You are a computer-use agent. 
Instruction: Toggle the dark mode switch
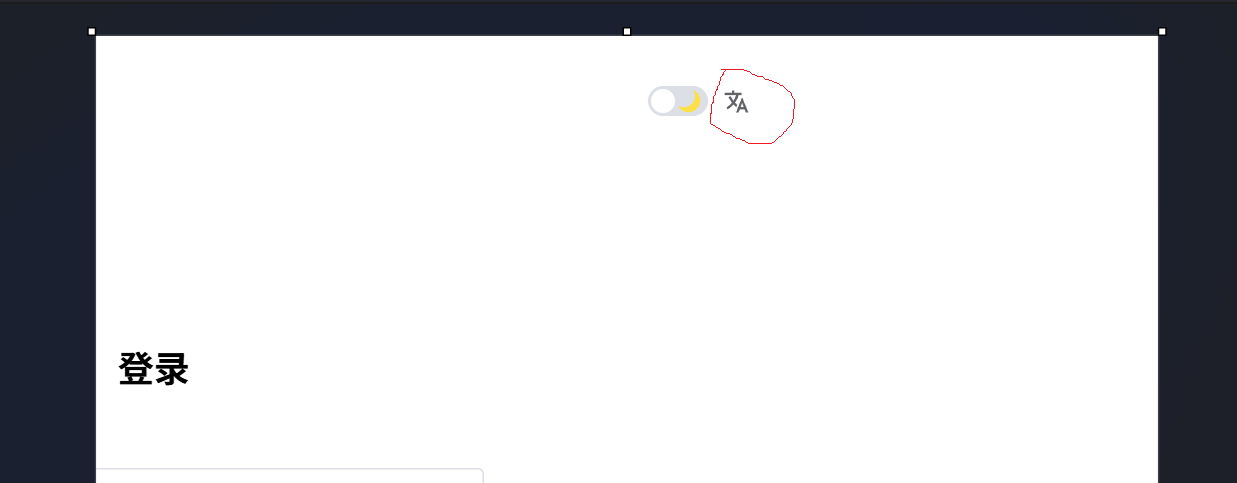pos(678,101)
